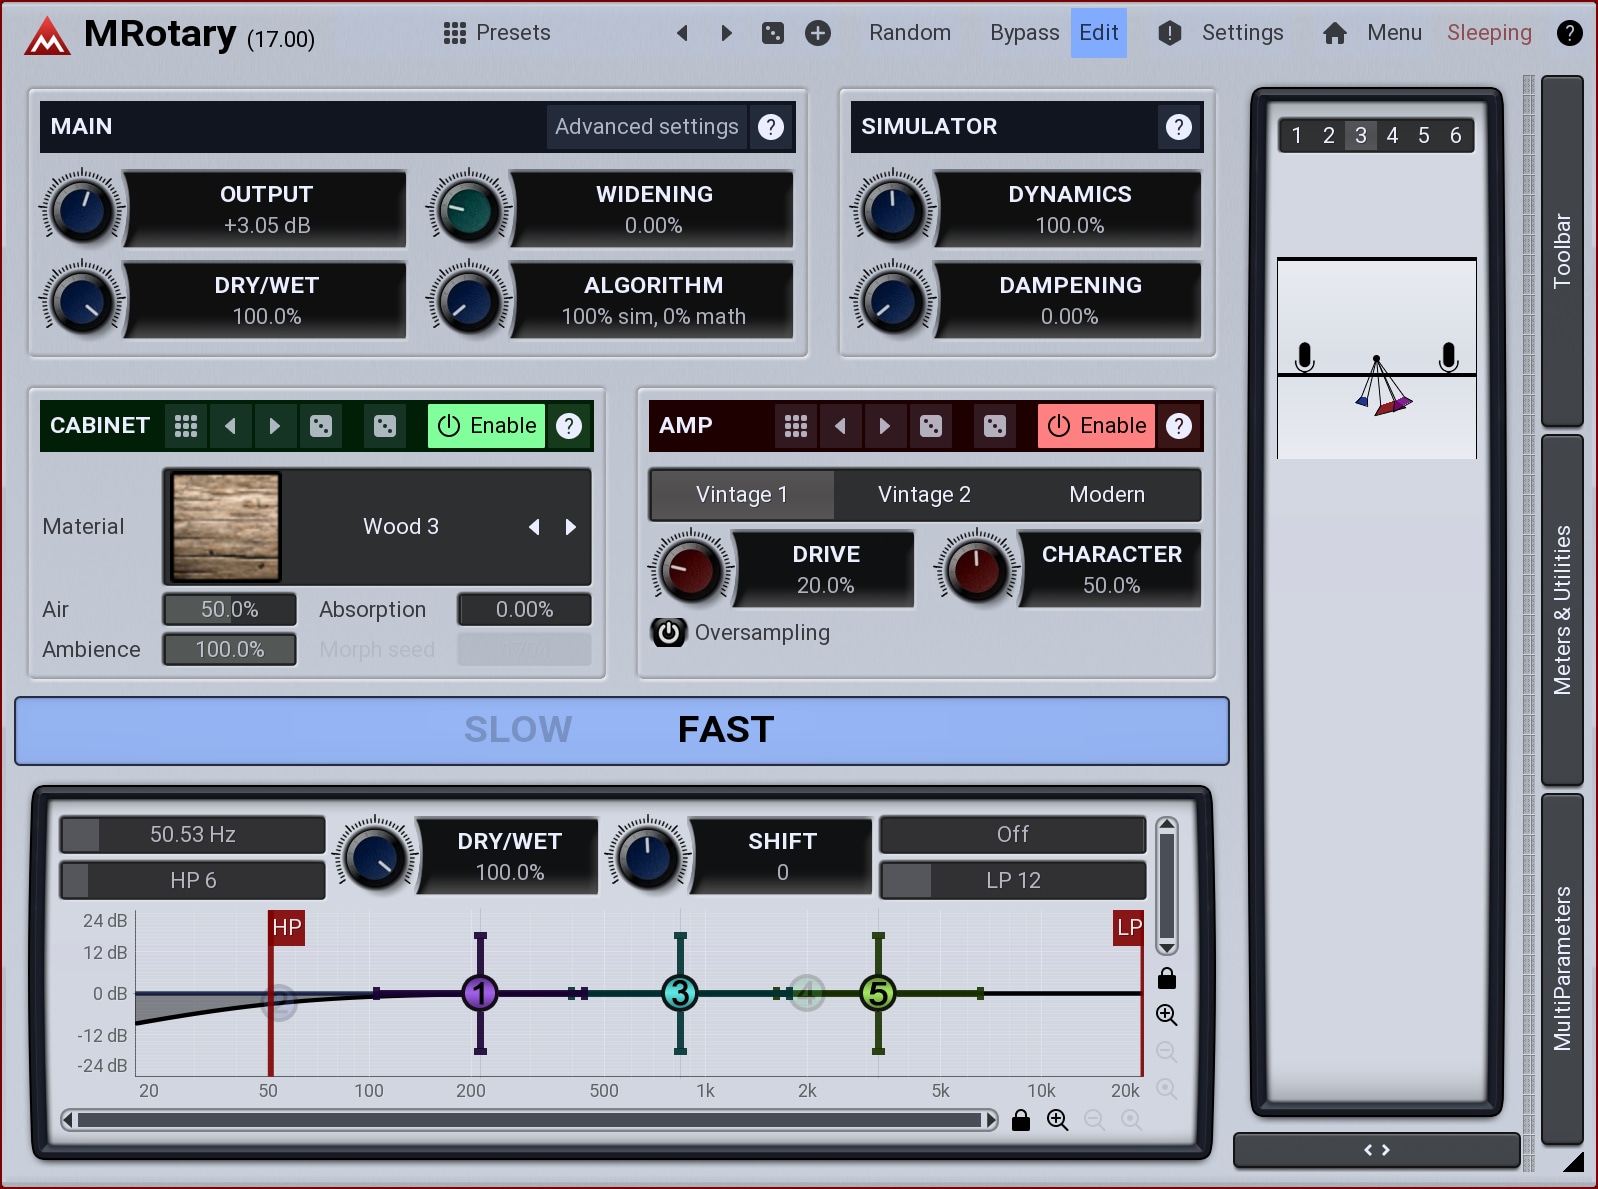Toggle the Cabinet Enable button
The width and height of the screenshot is (1598, 1189).
tap(487, 426)
